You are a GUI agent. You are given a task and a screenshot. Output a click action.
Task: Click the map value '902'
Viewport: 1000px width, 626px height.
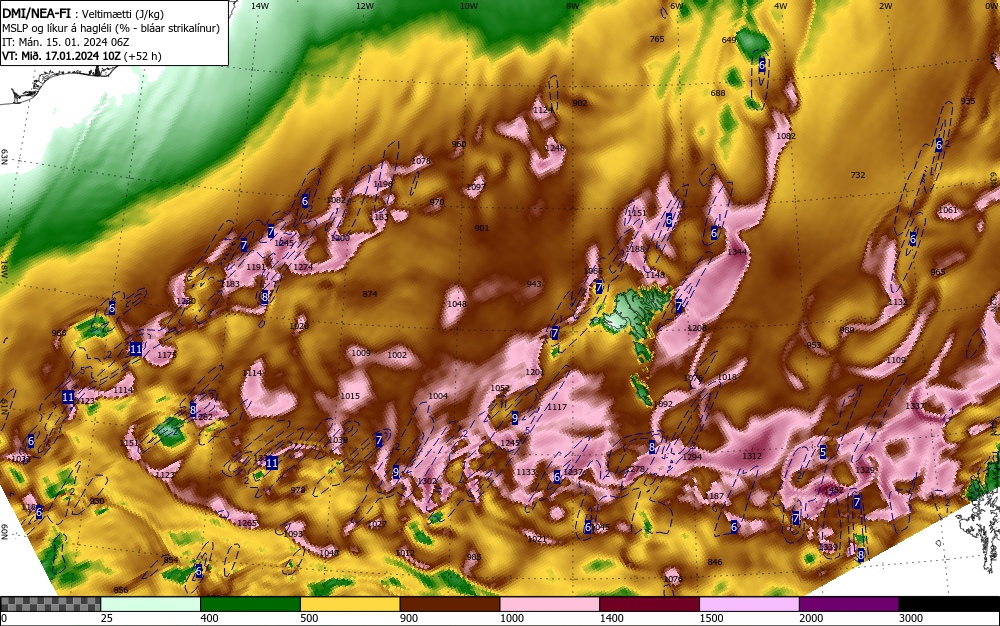click(580, 103)
